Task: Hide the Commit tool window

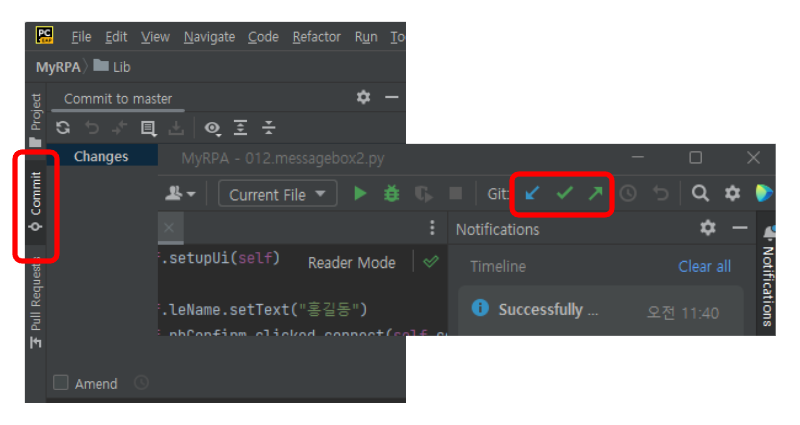Action: 391,97
